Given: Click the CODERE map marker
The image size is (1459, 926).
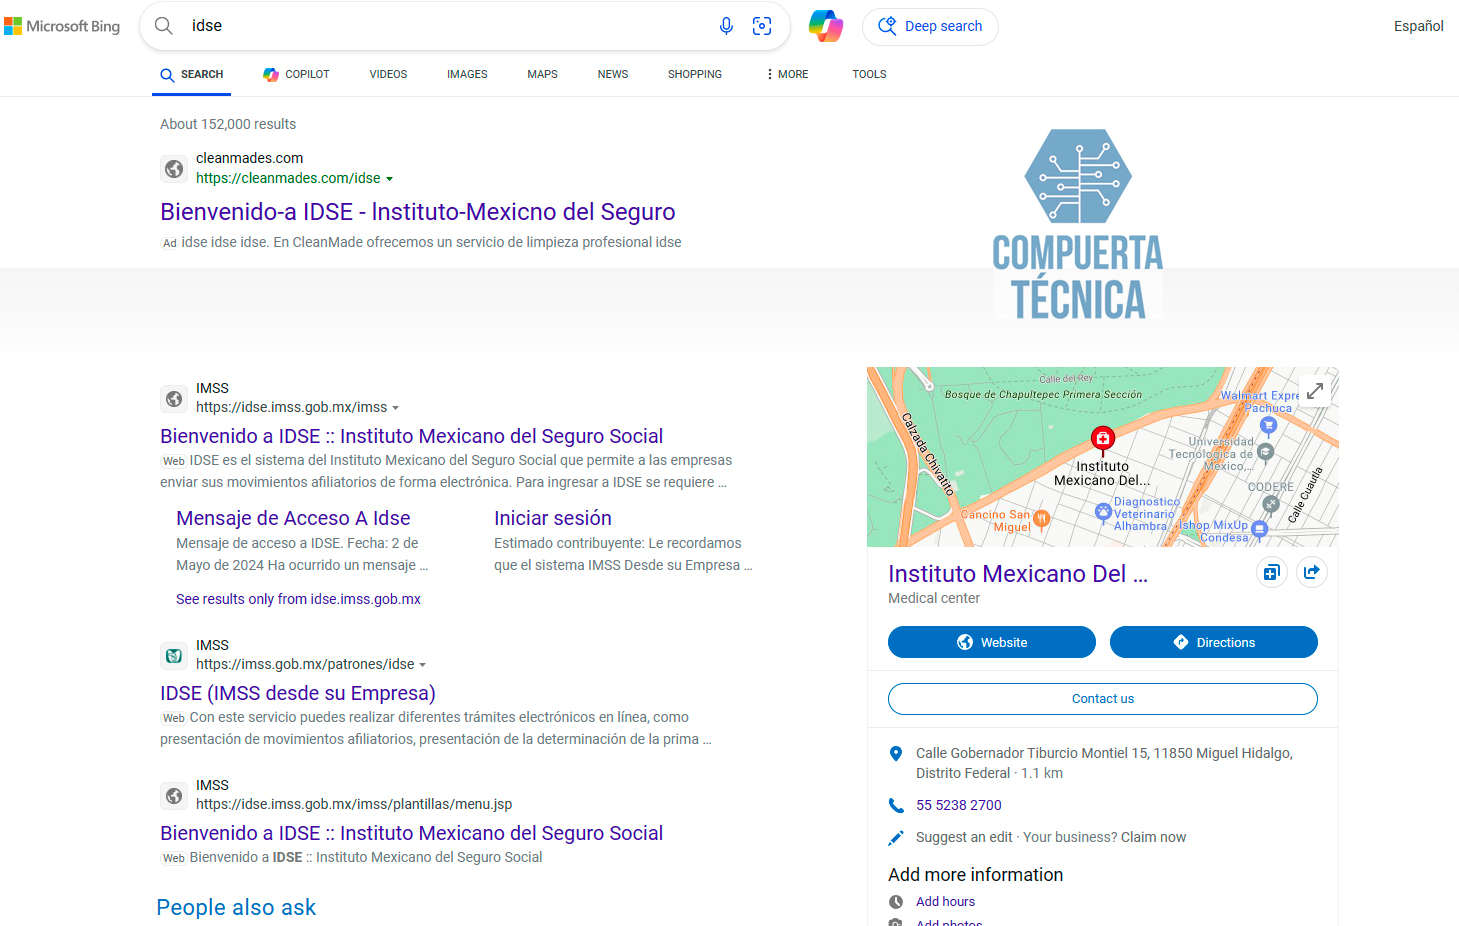Looking at the screenshot, I should click(x=1271, y=504).
